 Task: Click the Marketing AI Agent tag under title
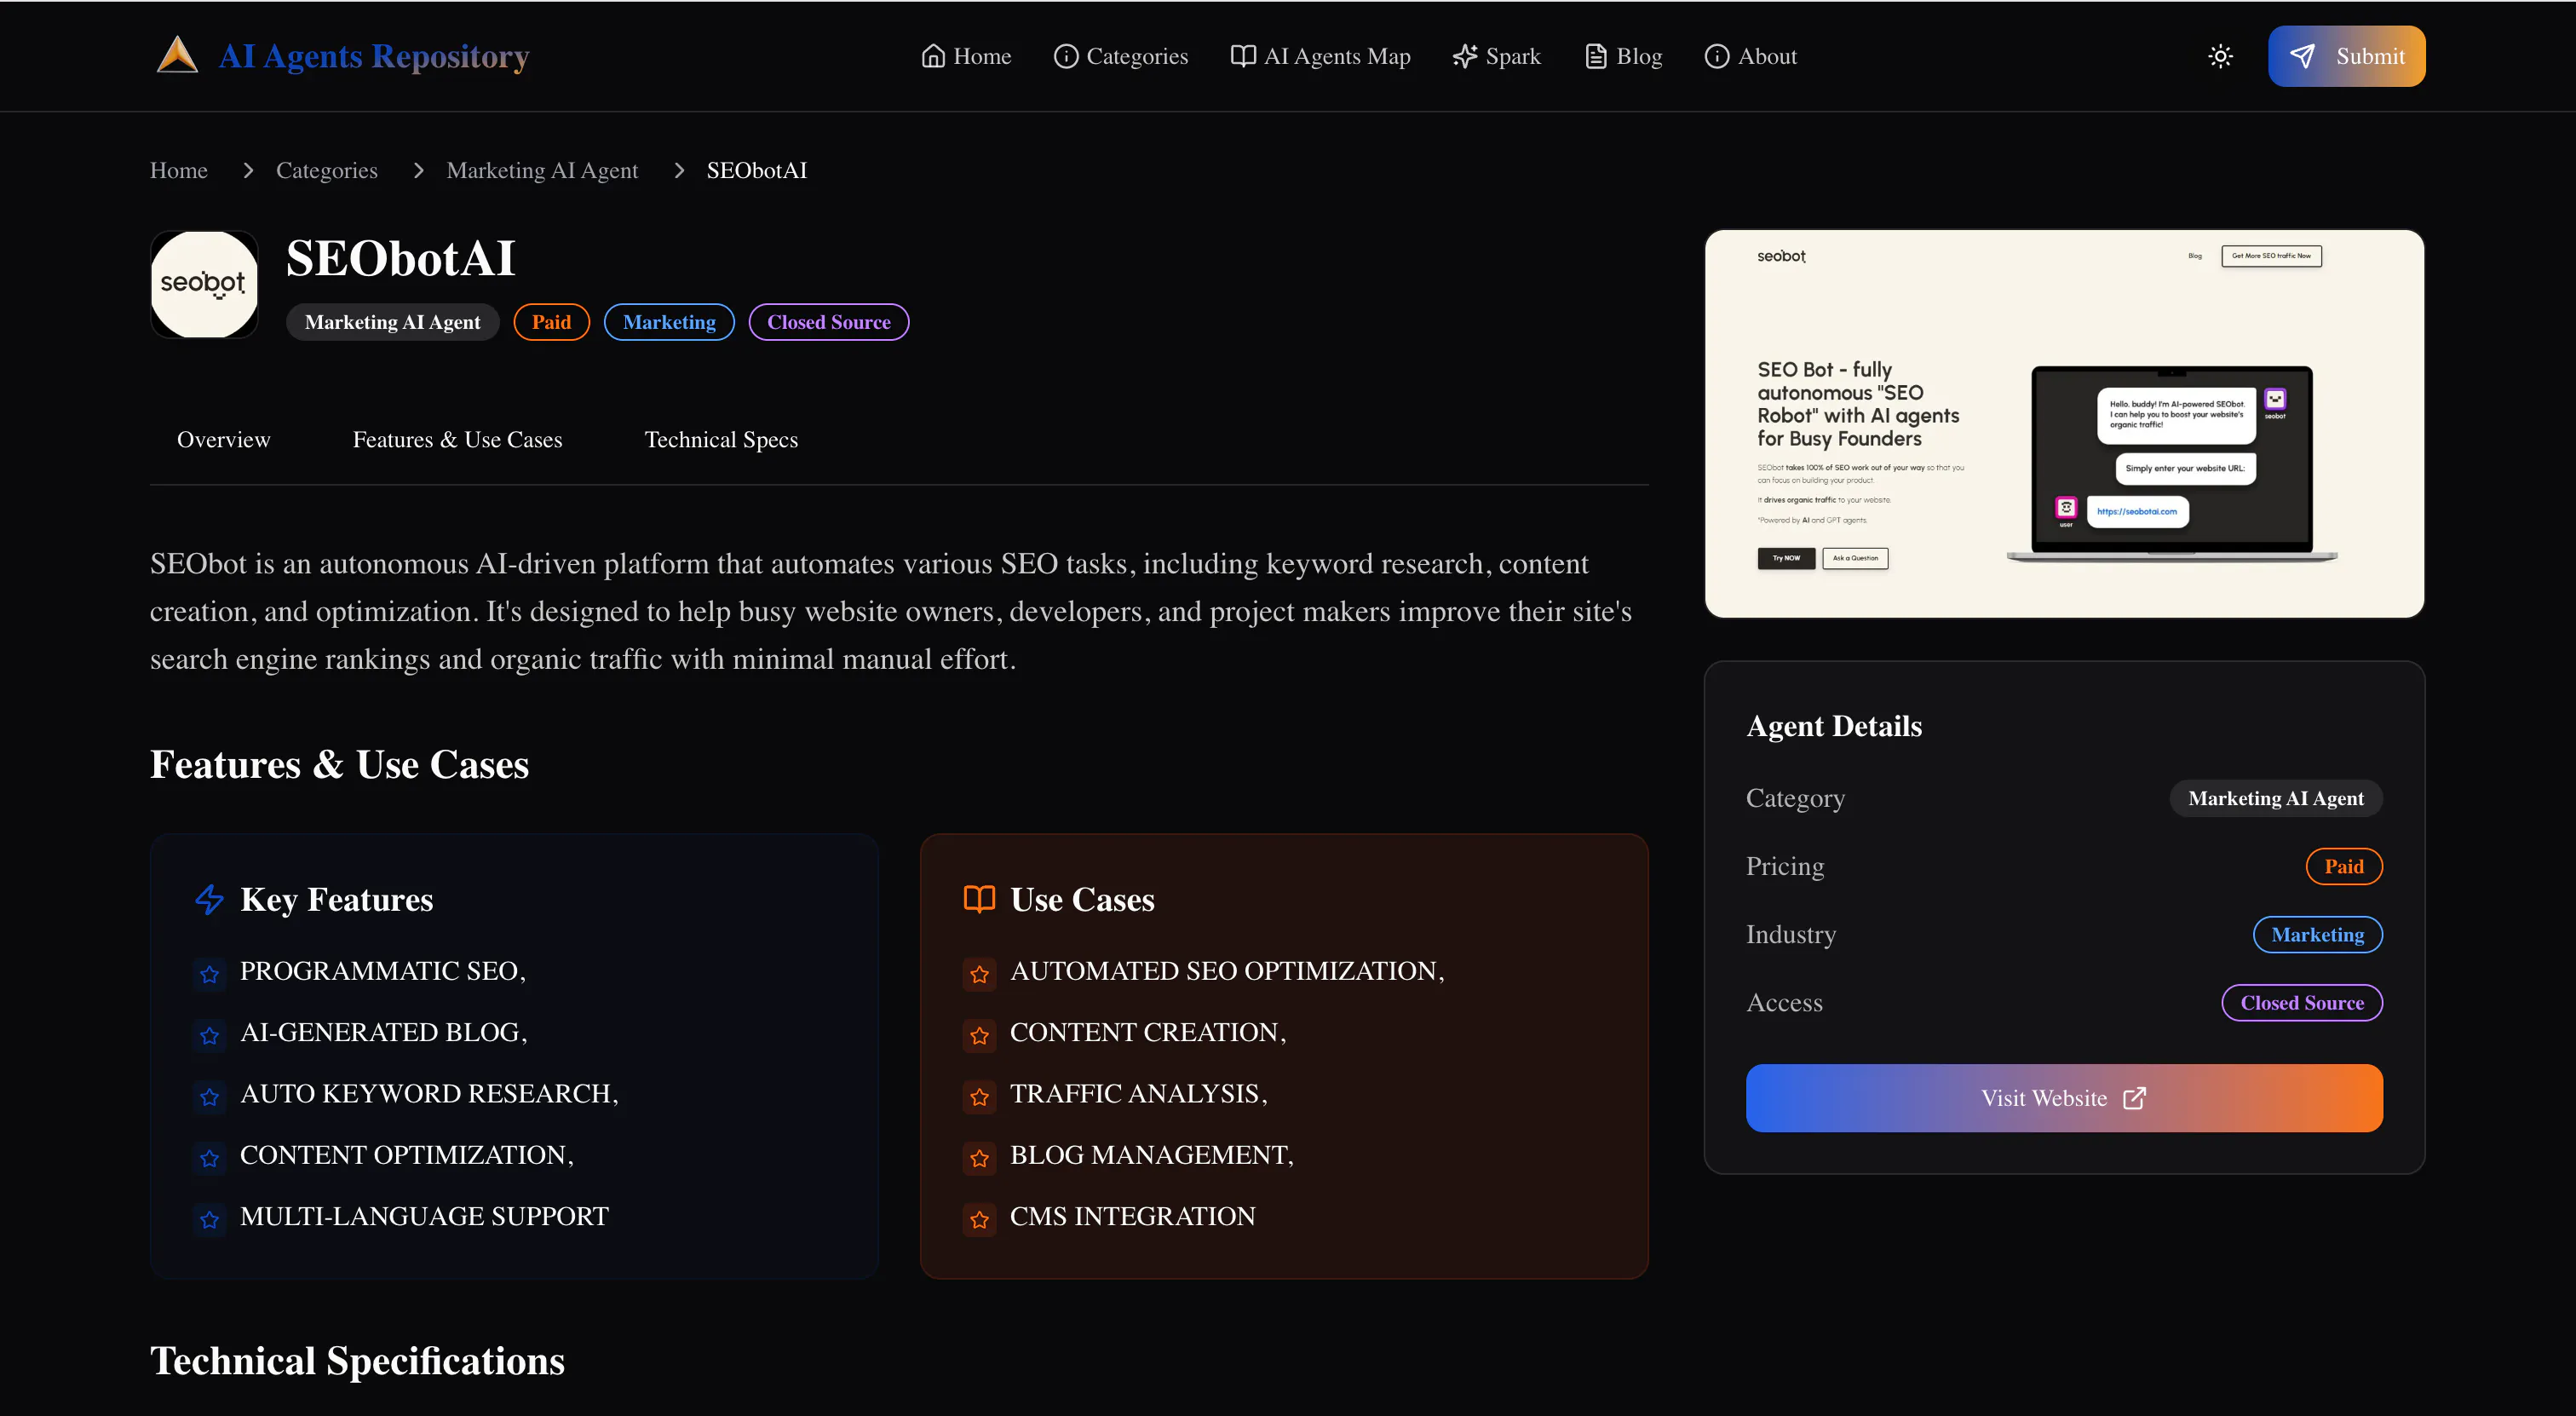click(392, 322)
